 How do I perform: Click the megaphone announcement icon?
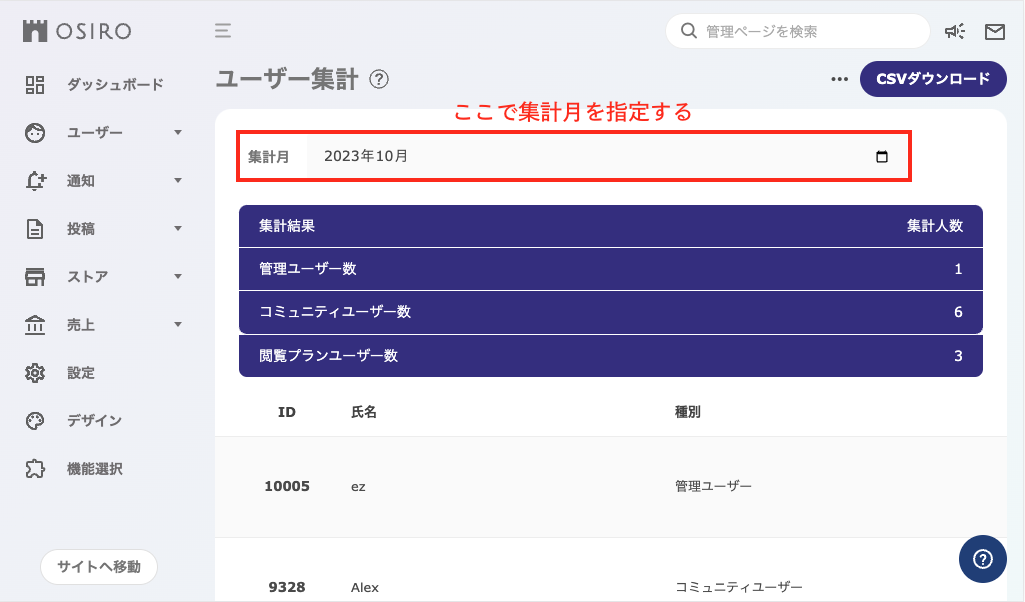(955, 31)
